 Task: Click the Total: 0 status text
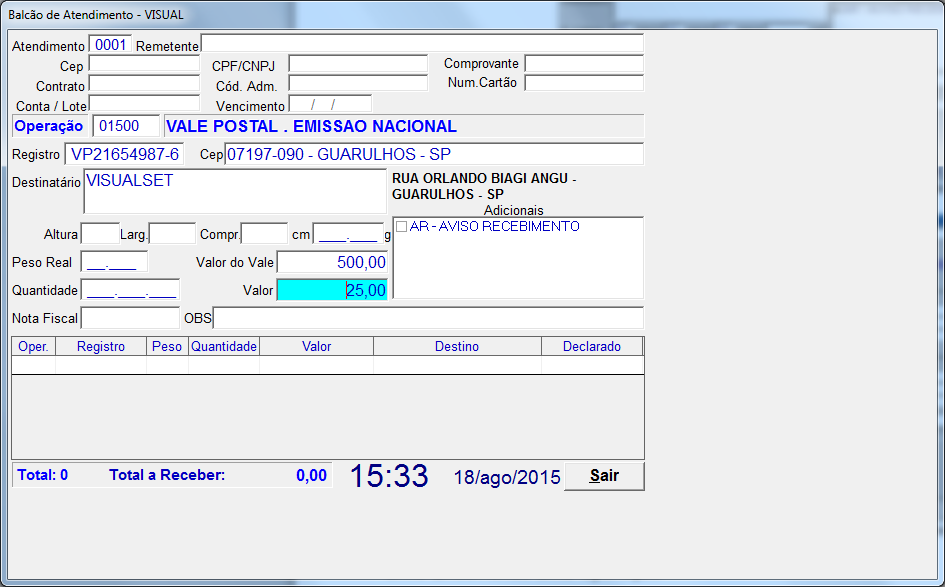point(43,475)
